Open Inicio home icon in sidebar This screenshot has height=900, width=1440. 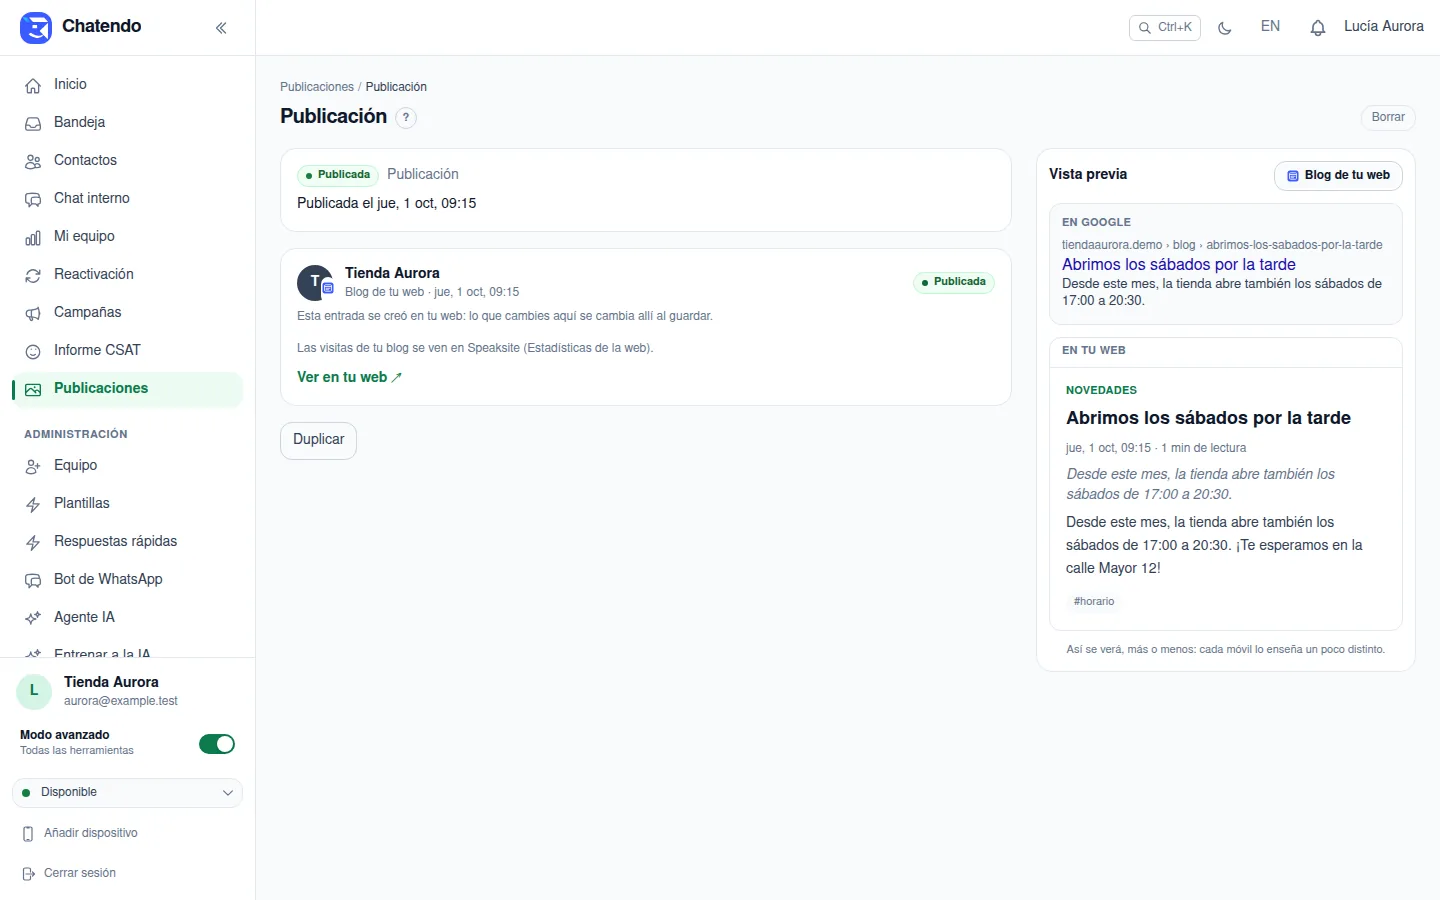coord(33,85)
